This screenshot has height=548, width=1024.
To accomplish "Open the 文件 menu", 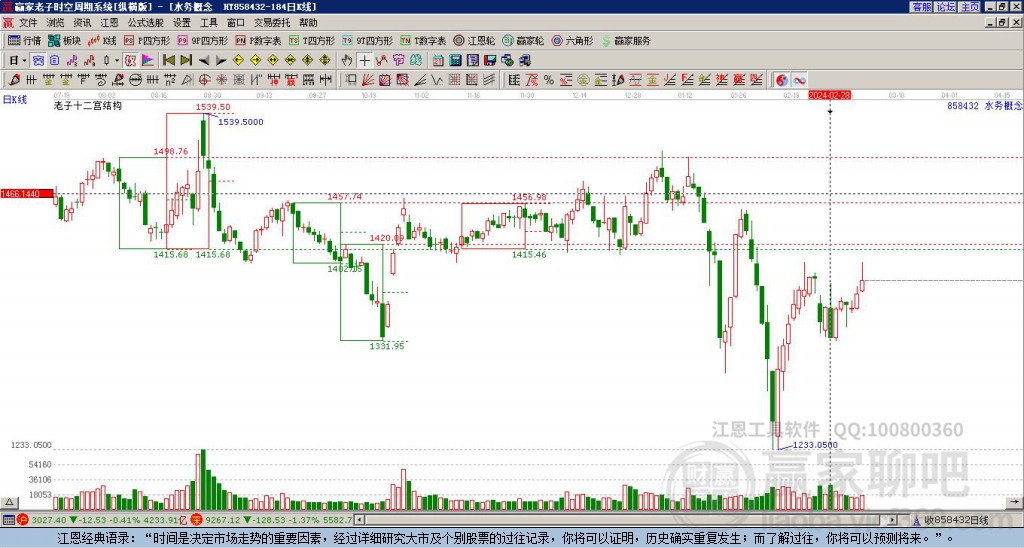I will point(28,23).
